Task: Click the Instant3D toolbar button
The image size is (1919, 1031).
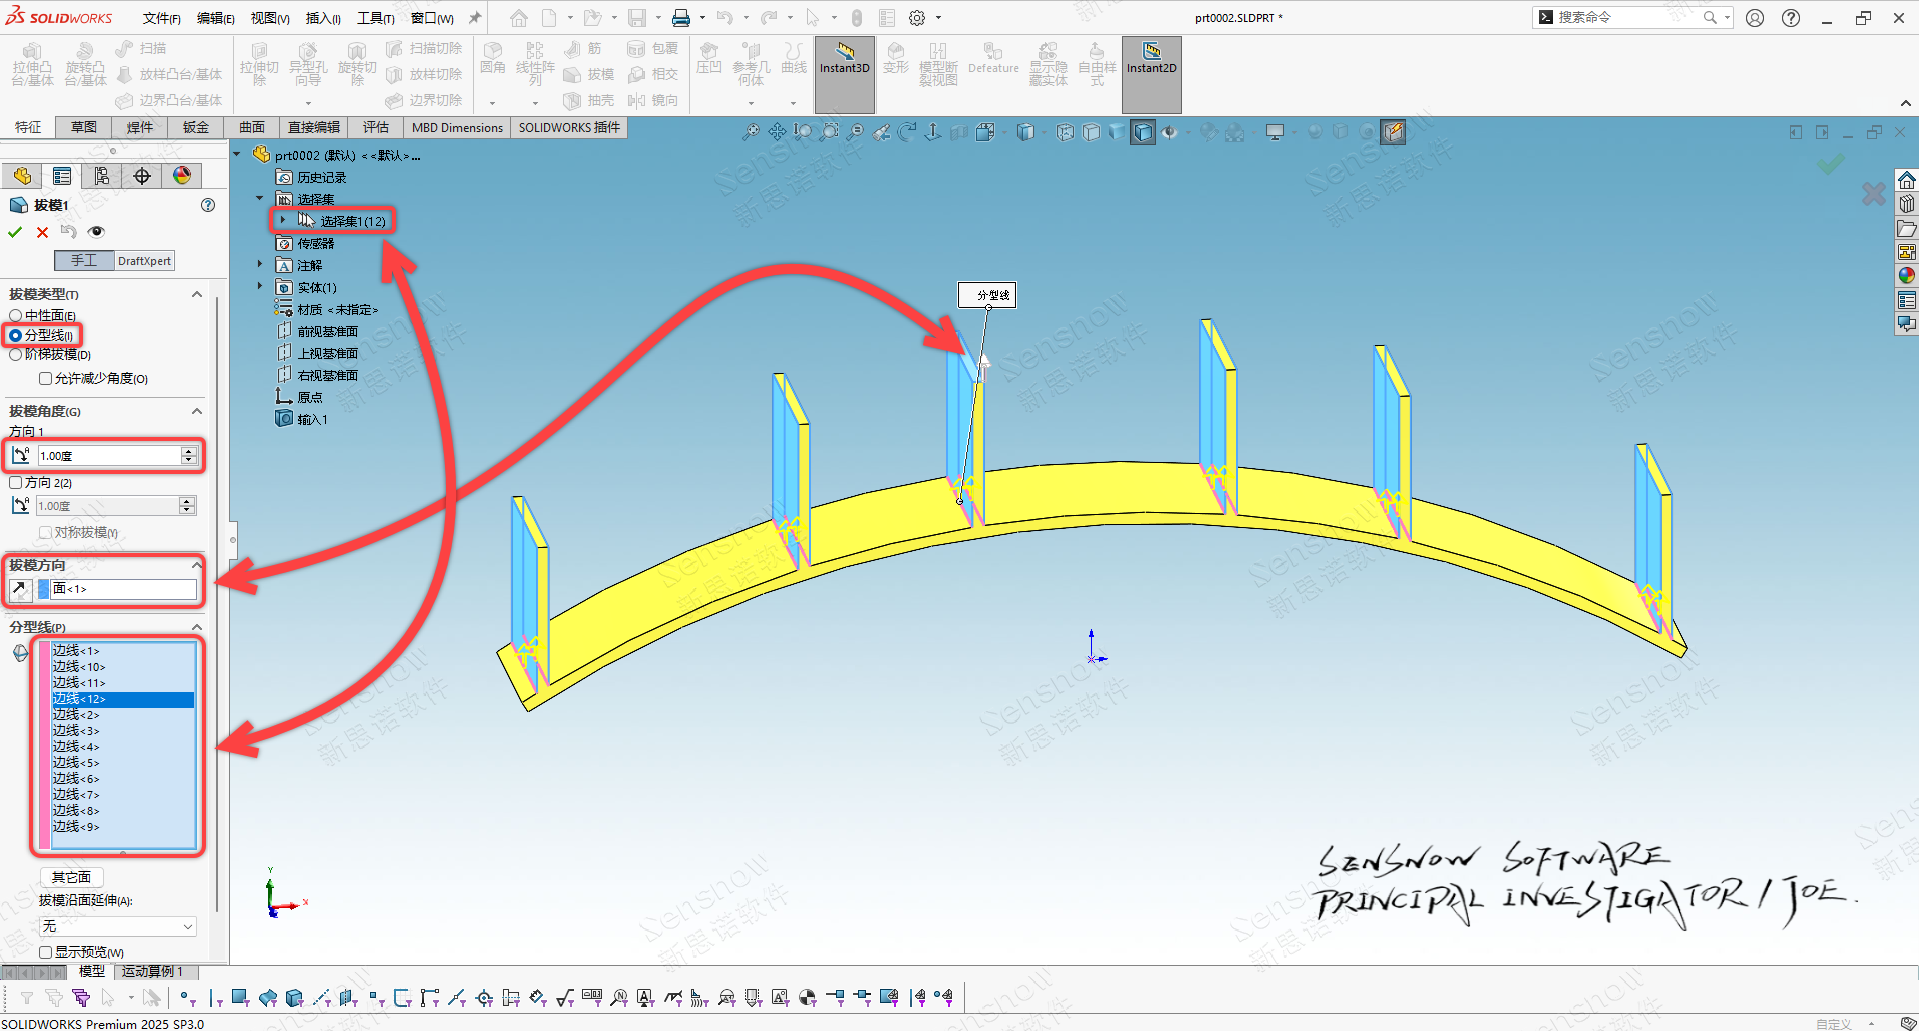Action: click(844, 58)
